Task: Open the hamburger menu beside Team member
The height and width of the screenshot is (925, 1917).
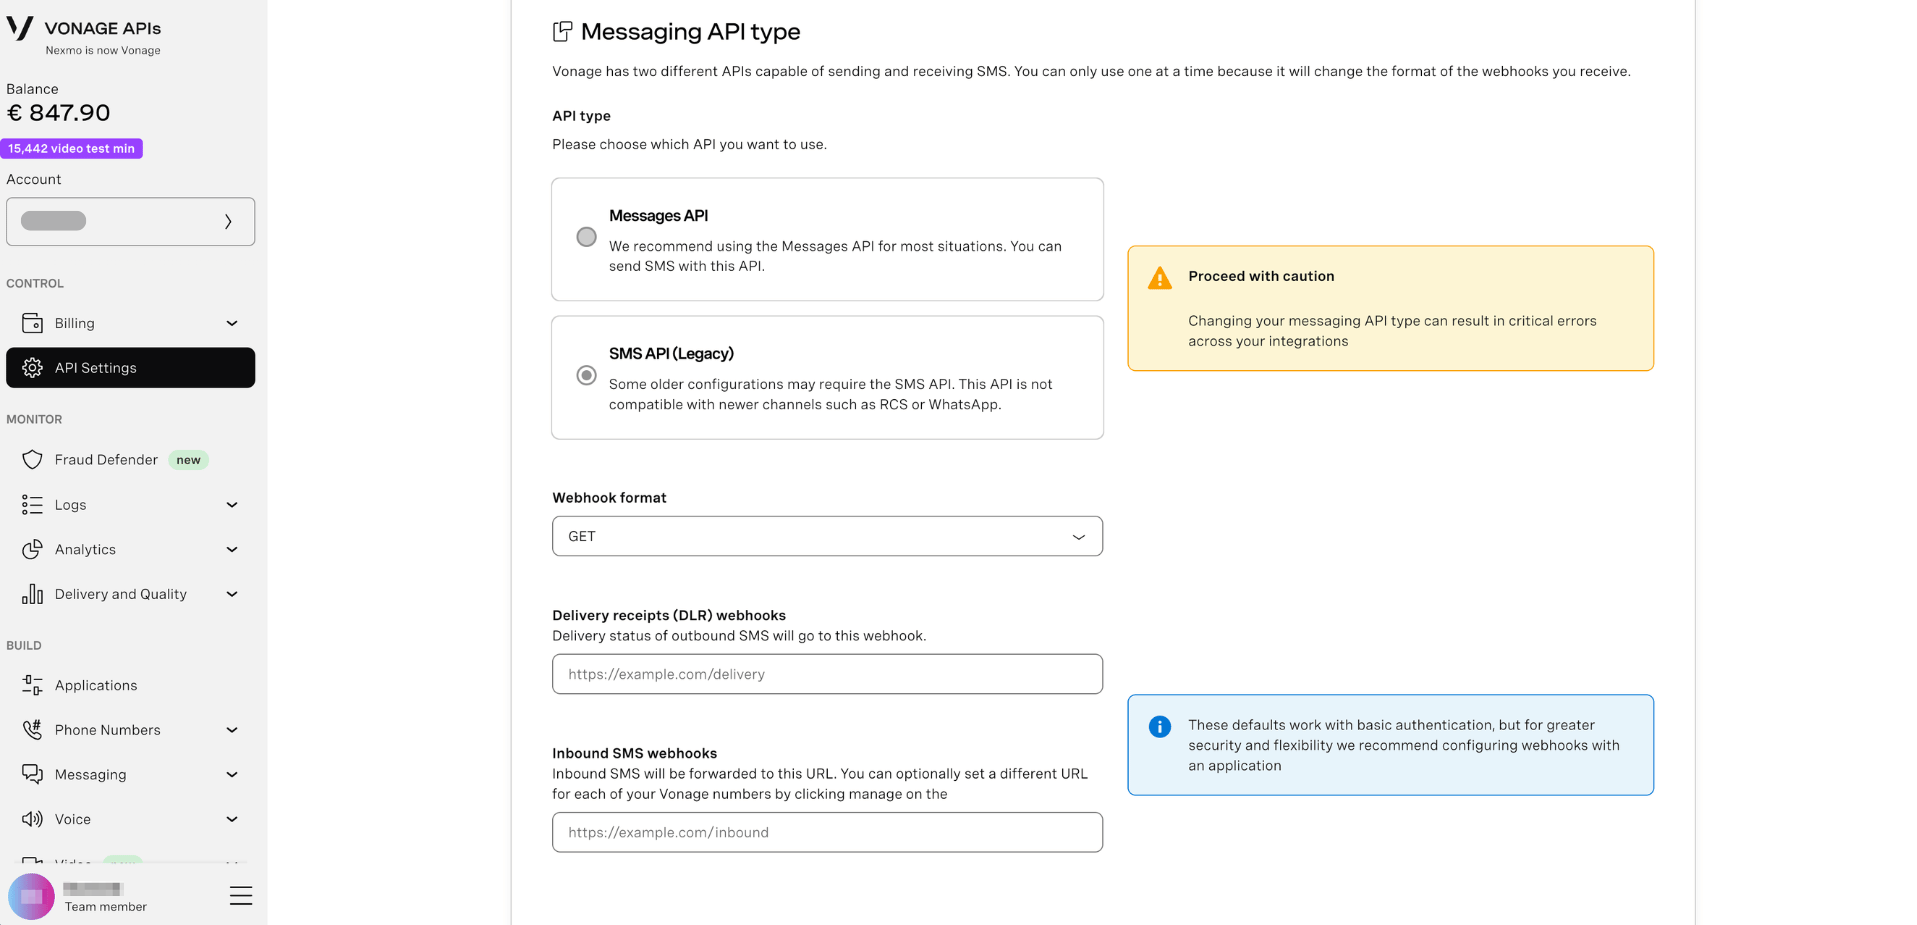Action: point(241,895)
